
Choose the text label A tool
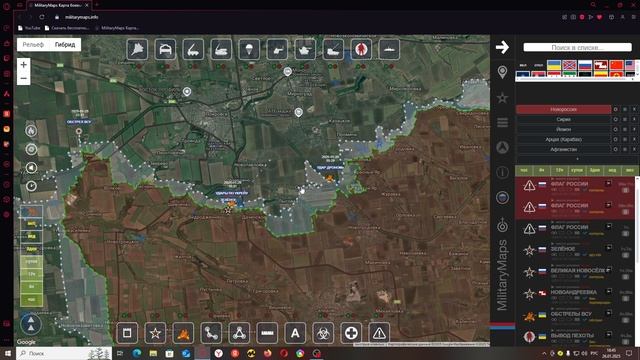[295, 333]
